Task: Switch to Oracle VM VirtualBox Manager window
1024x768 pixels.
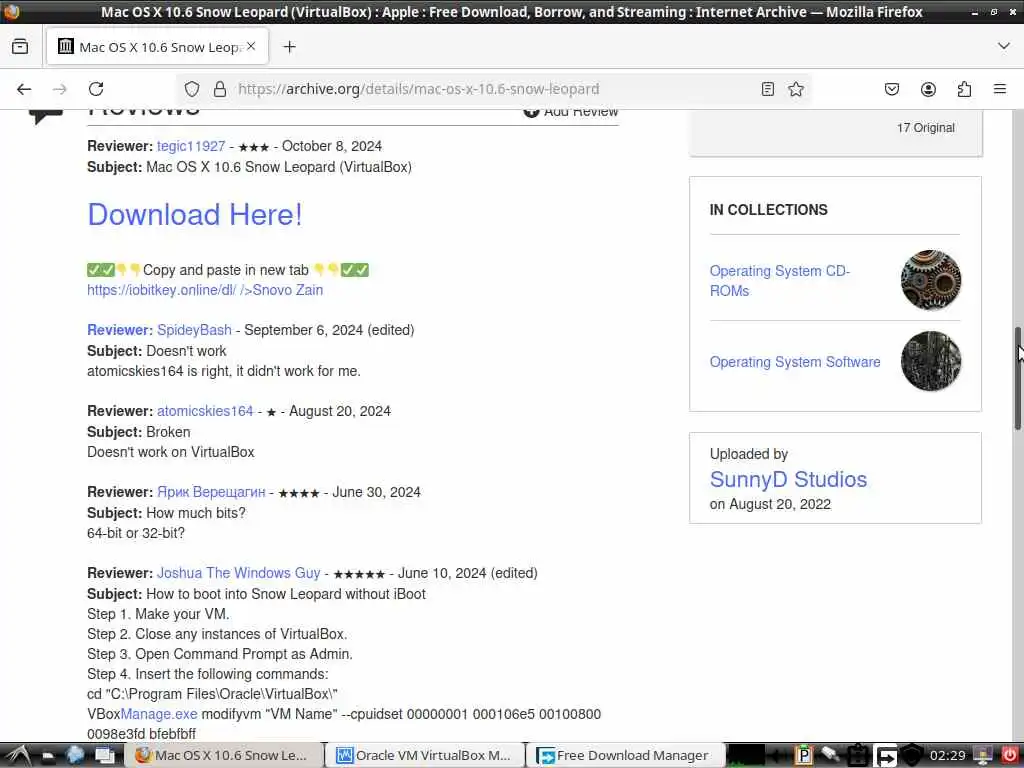Action: coord(426,756)
